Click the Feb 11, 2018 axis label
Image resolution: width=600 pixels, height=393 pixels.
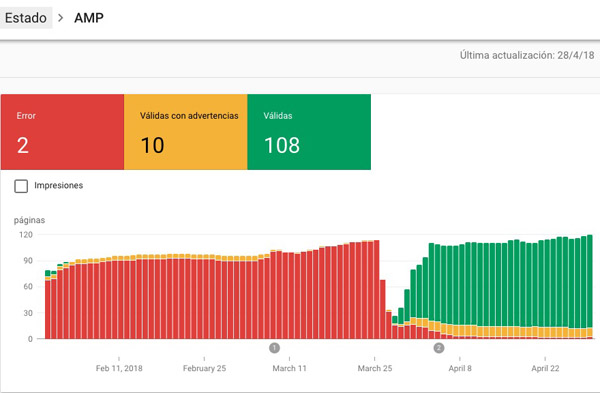tap(119, 368)
